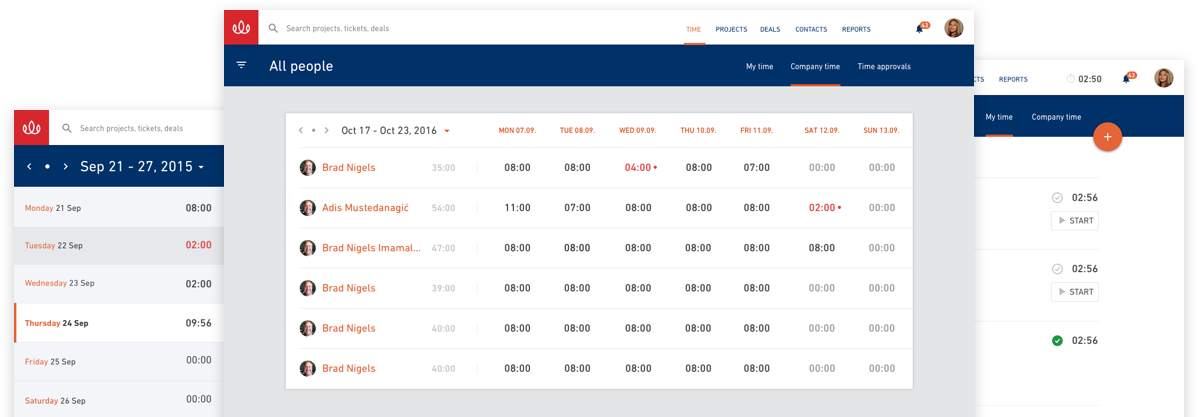The height and width of the screenshot is (417, 1198).
Task: Click search field in center window
Action: coord(337,28)
